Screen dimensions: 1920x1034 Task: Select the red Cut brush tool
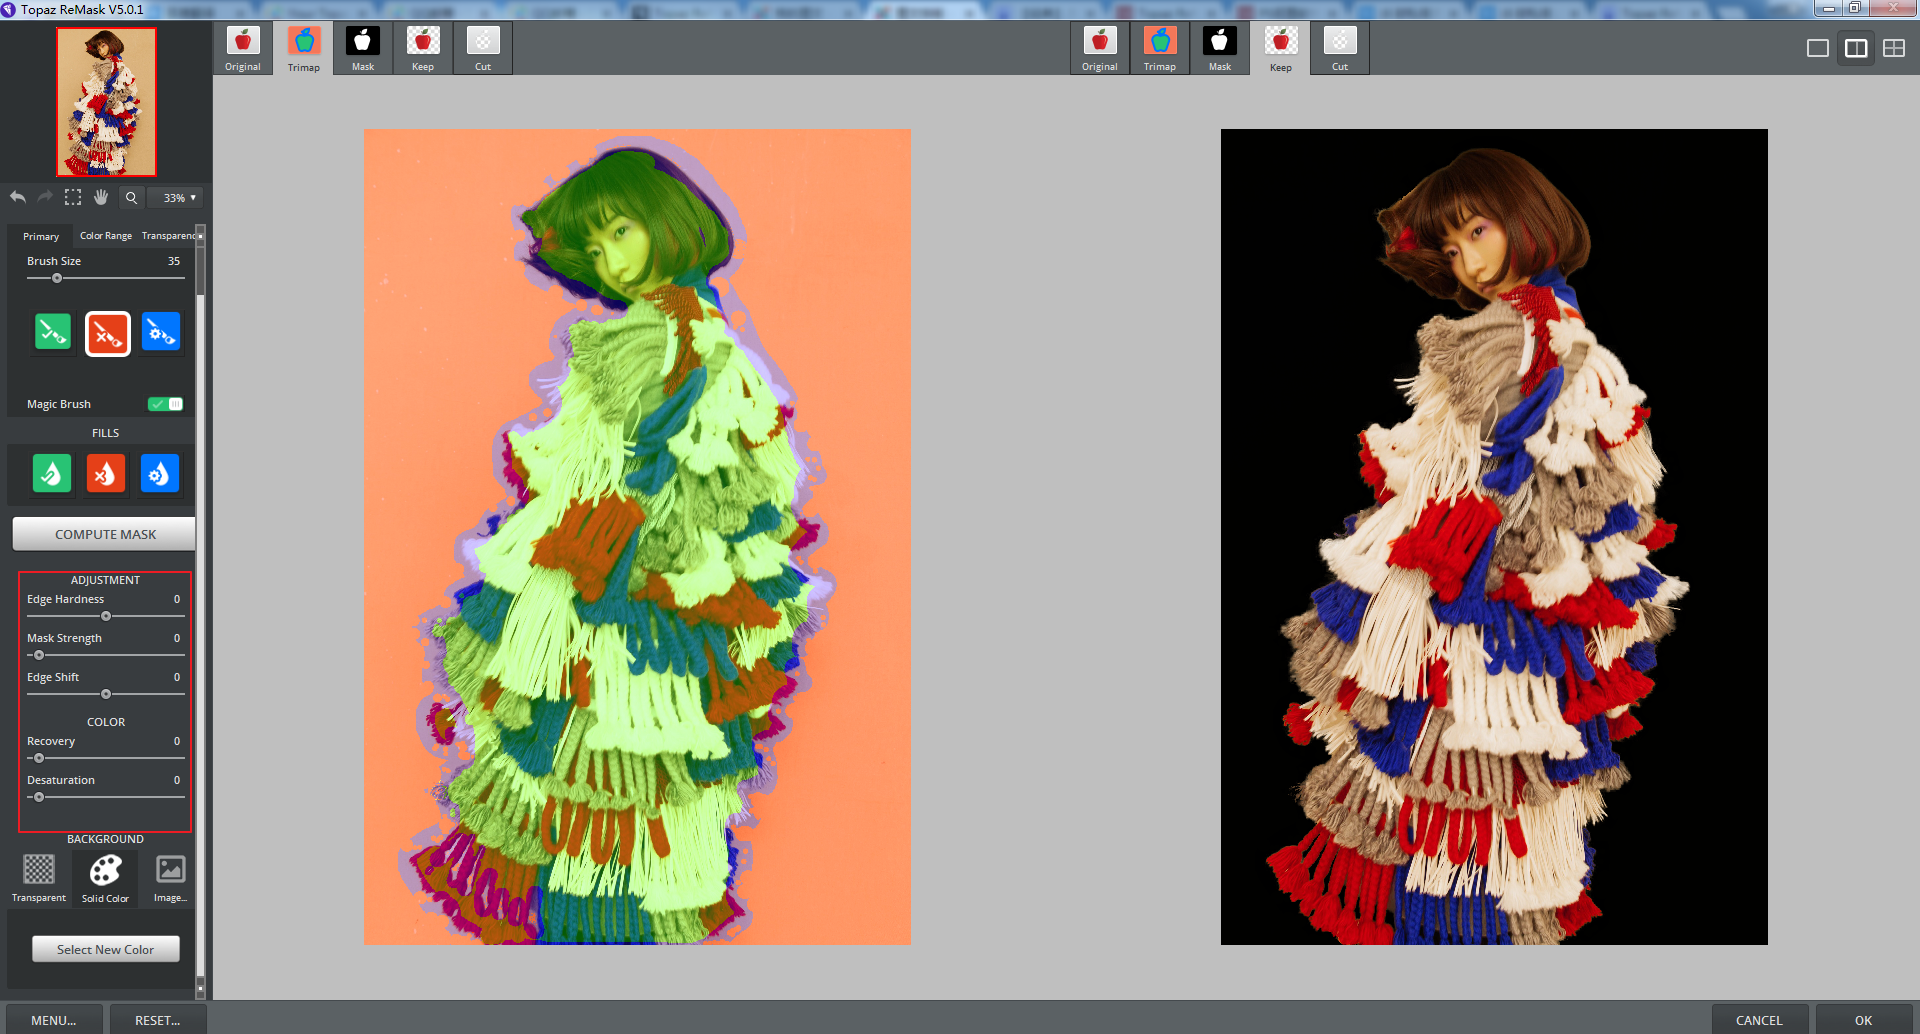(108, 334)
